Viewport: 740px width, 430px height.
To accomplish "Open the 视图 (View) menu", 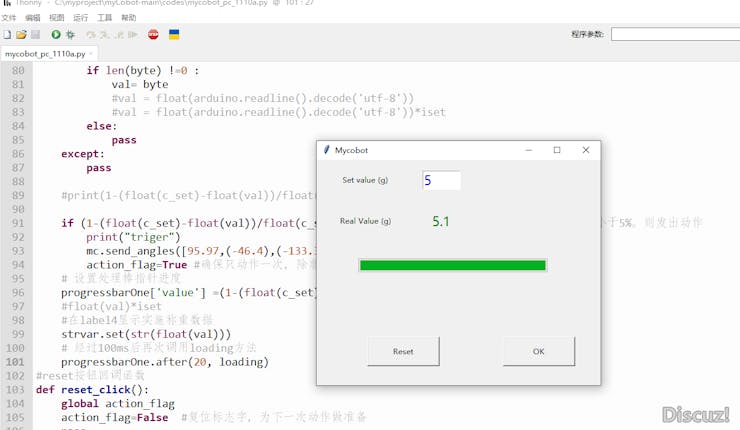I will [x=57, y=18].
